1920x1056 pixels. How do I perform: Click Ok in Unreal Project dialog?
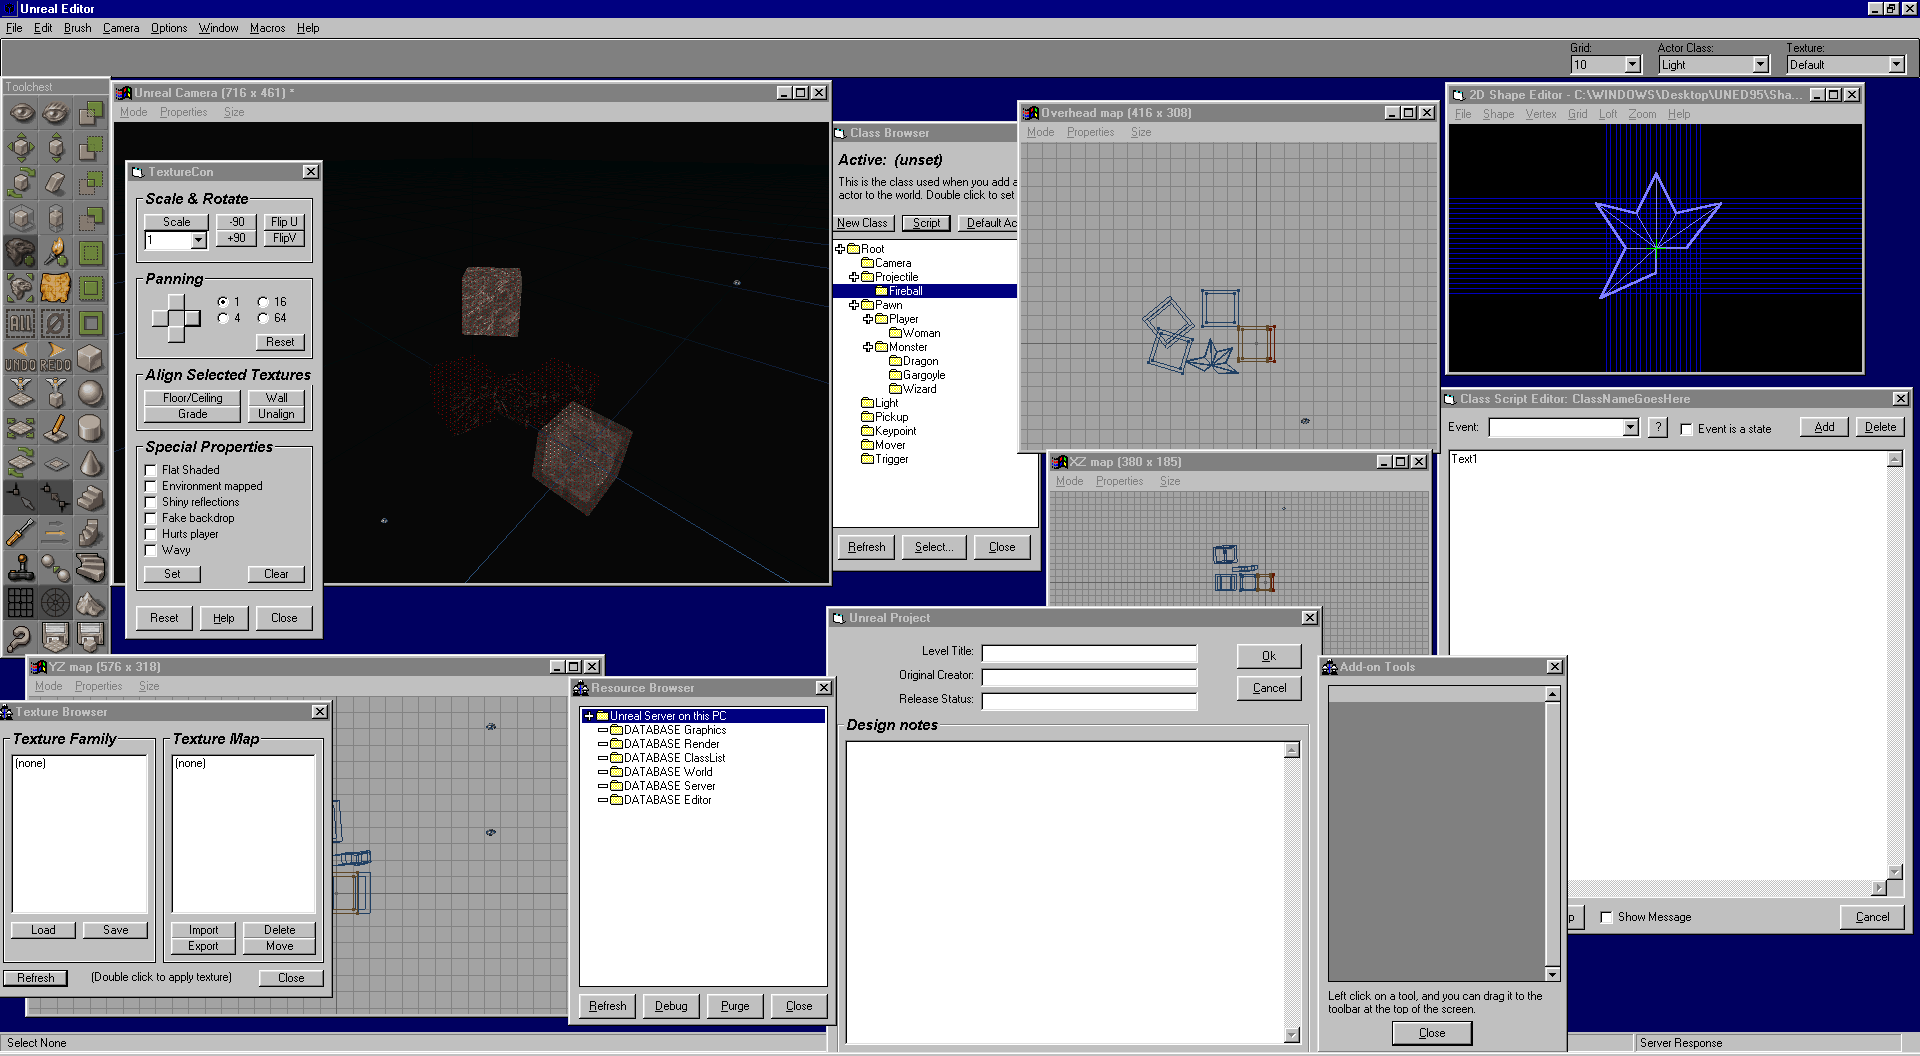[x=1269, y=656]
